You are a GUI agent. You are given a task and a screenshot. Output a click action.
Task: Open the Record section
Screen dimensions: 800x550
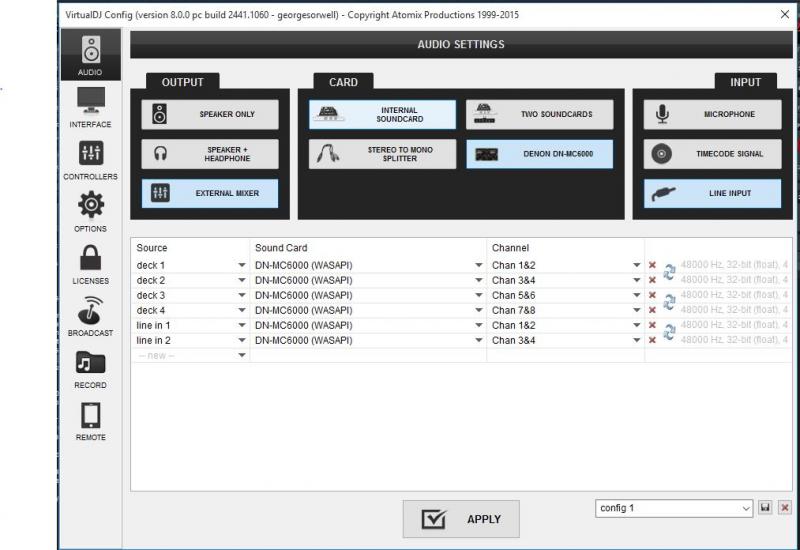tap(90, 369)
